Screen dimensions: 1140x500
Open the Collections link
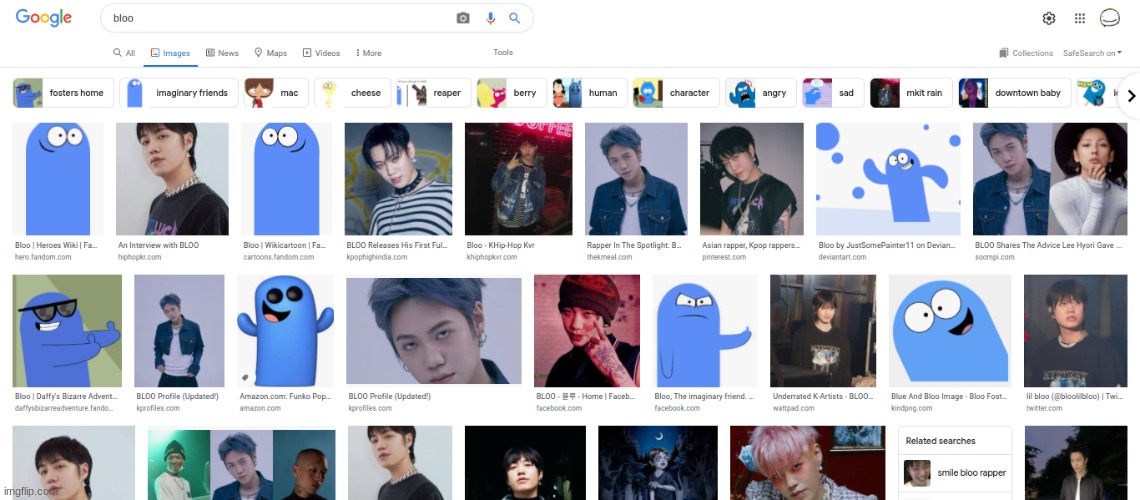1026,53
